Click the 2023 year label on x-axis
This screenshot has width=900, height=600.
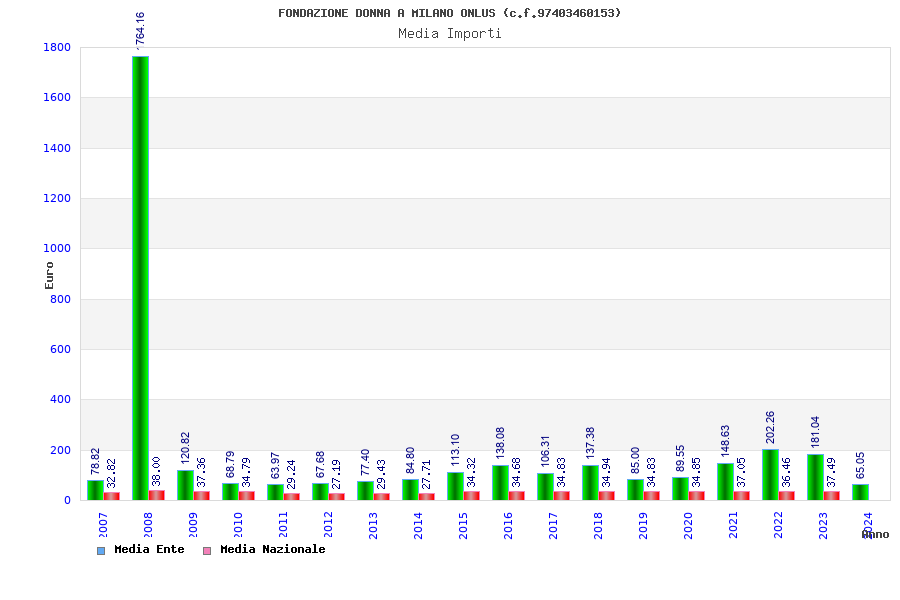point(823,525)
